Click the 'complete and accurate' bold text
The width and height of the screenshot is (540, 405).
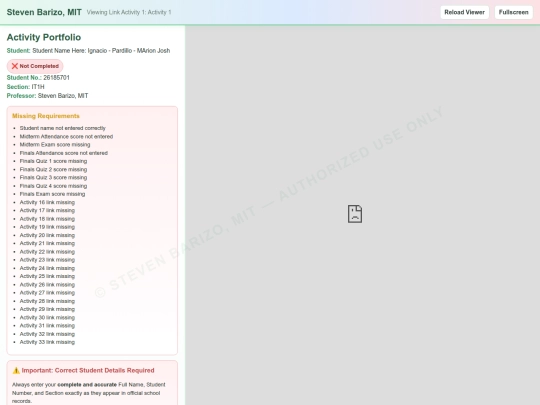point(87,384)
